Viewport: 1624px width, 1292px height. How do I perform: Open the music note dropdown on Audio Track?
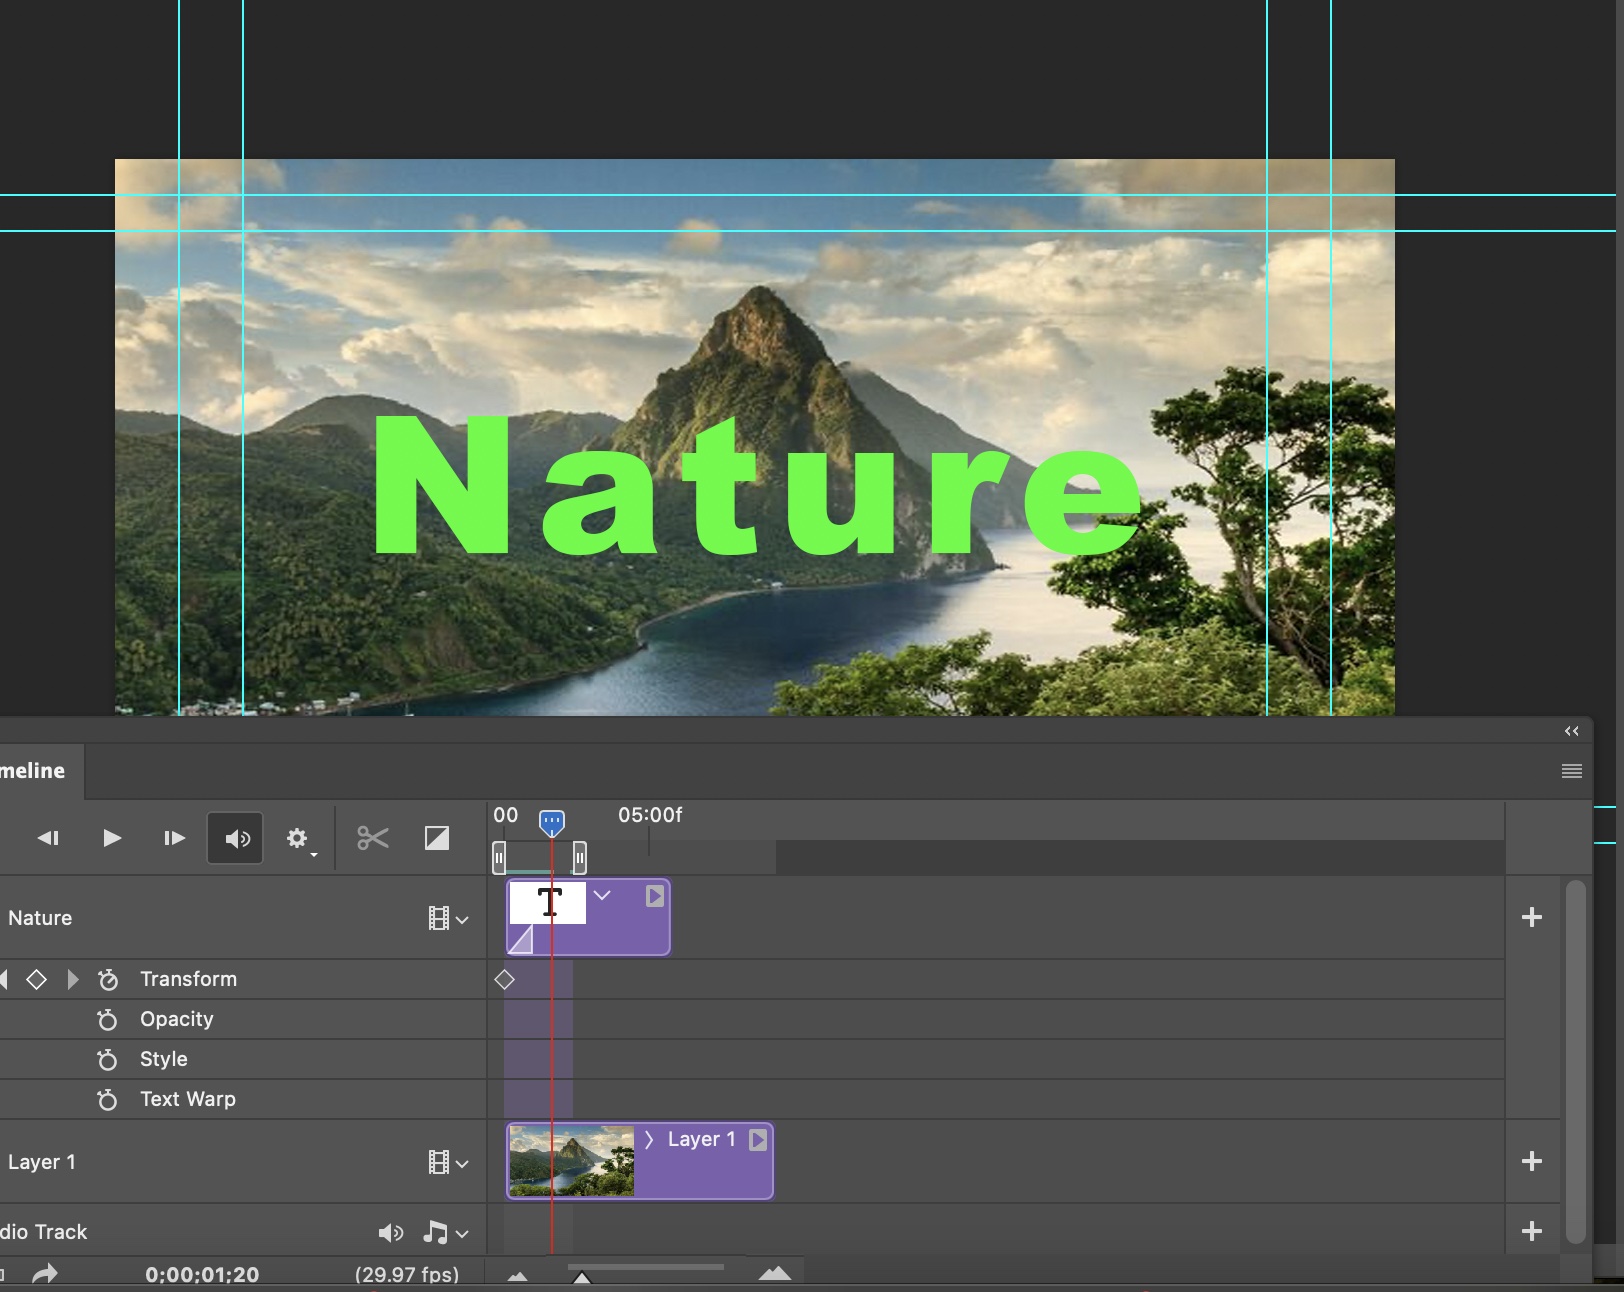pos(447,1233)
